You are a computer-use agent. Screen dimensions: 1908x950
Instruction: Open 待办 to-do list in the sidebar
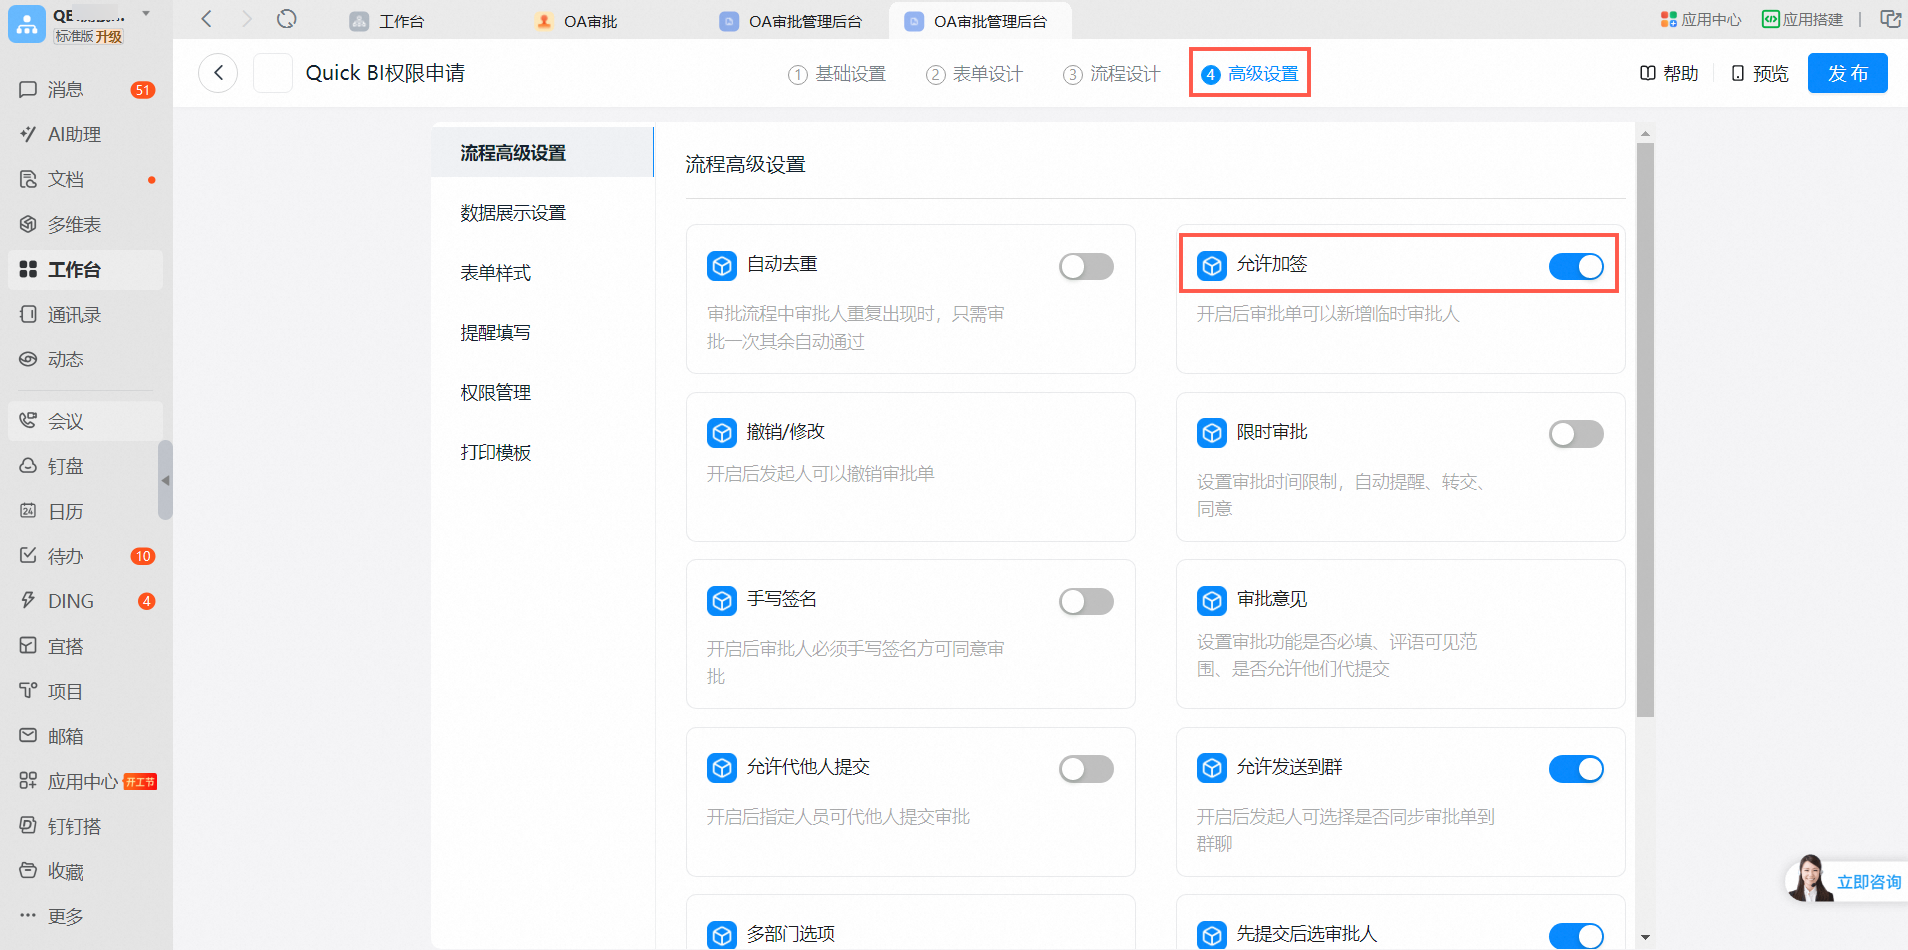tap(85, 557)
